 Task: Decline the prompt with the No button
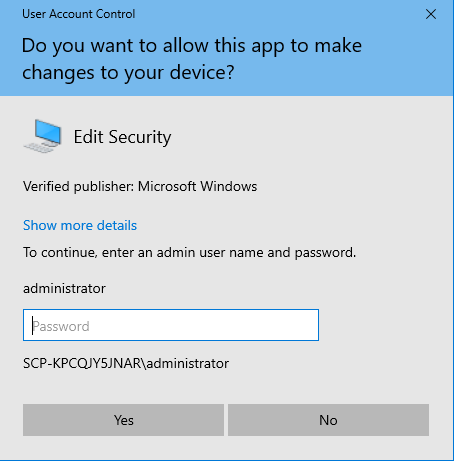point(328,420)
